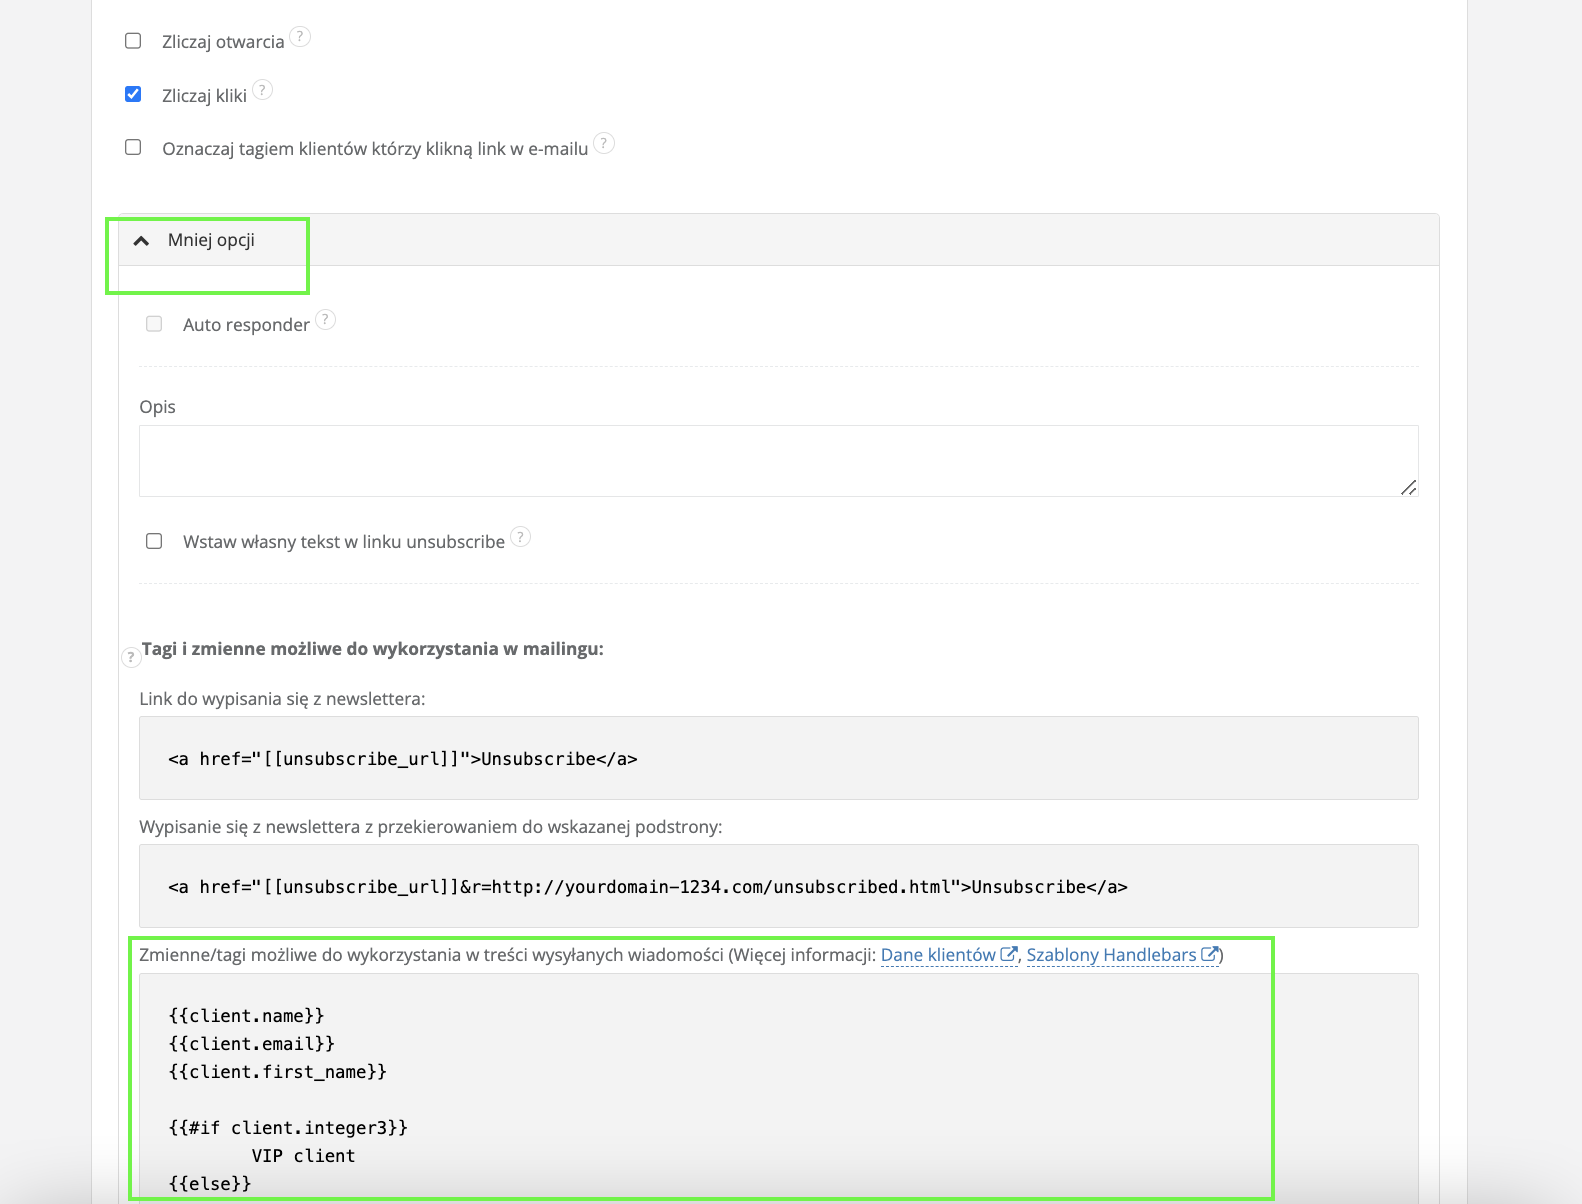This screenshot has width=1582, height=1204.
Task: Focus the Opis text area
Action: click(778, 461)
